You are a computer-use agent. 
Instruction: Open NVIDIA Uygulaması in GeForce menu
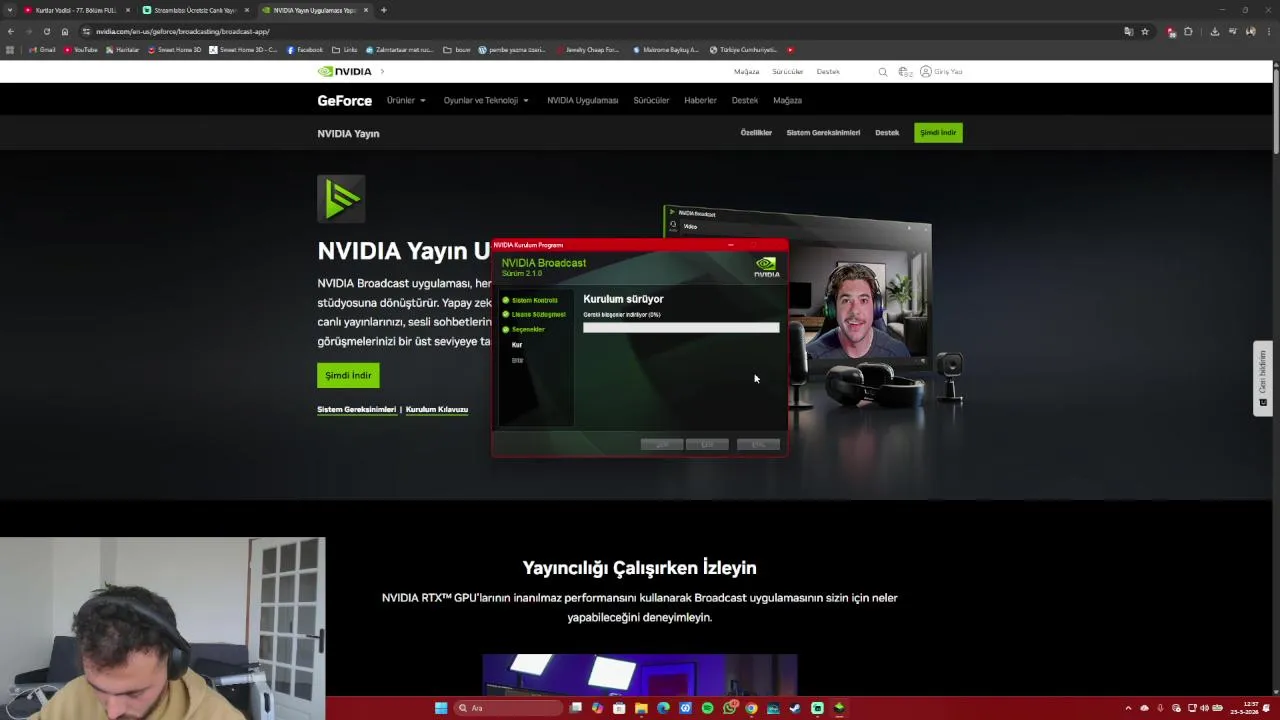tap(582, 100)
